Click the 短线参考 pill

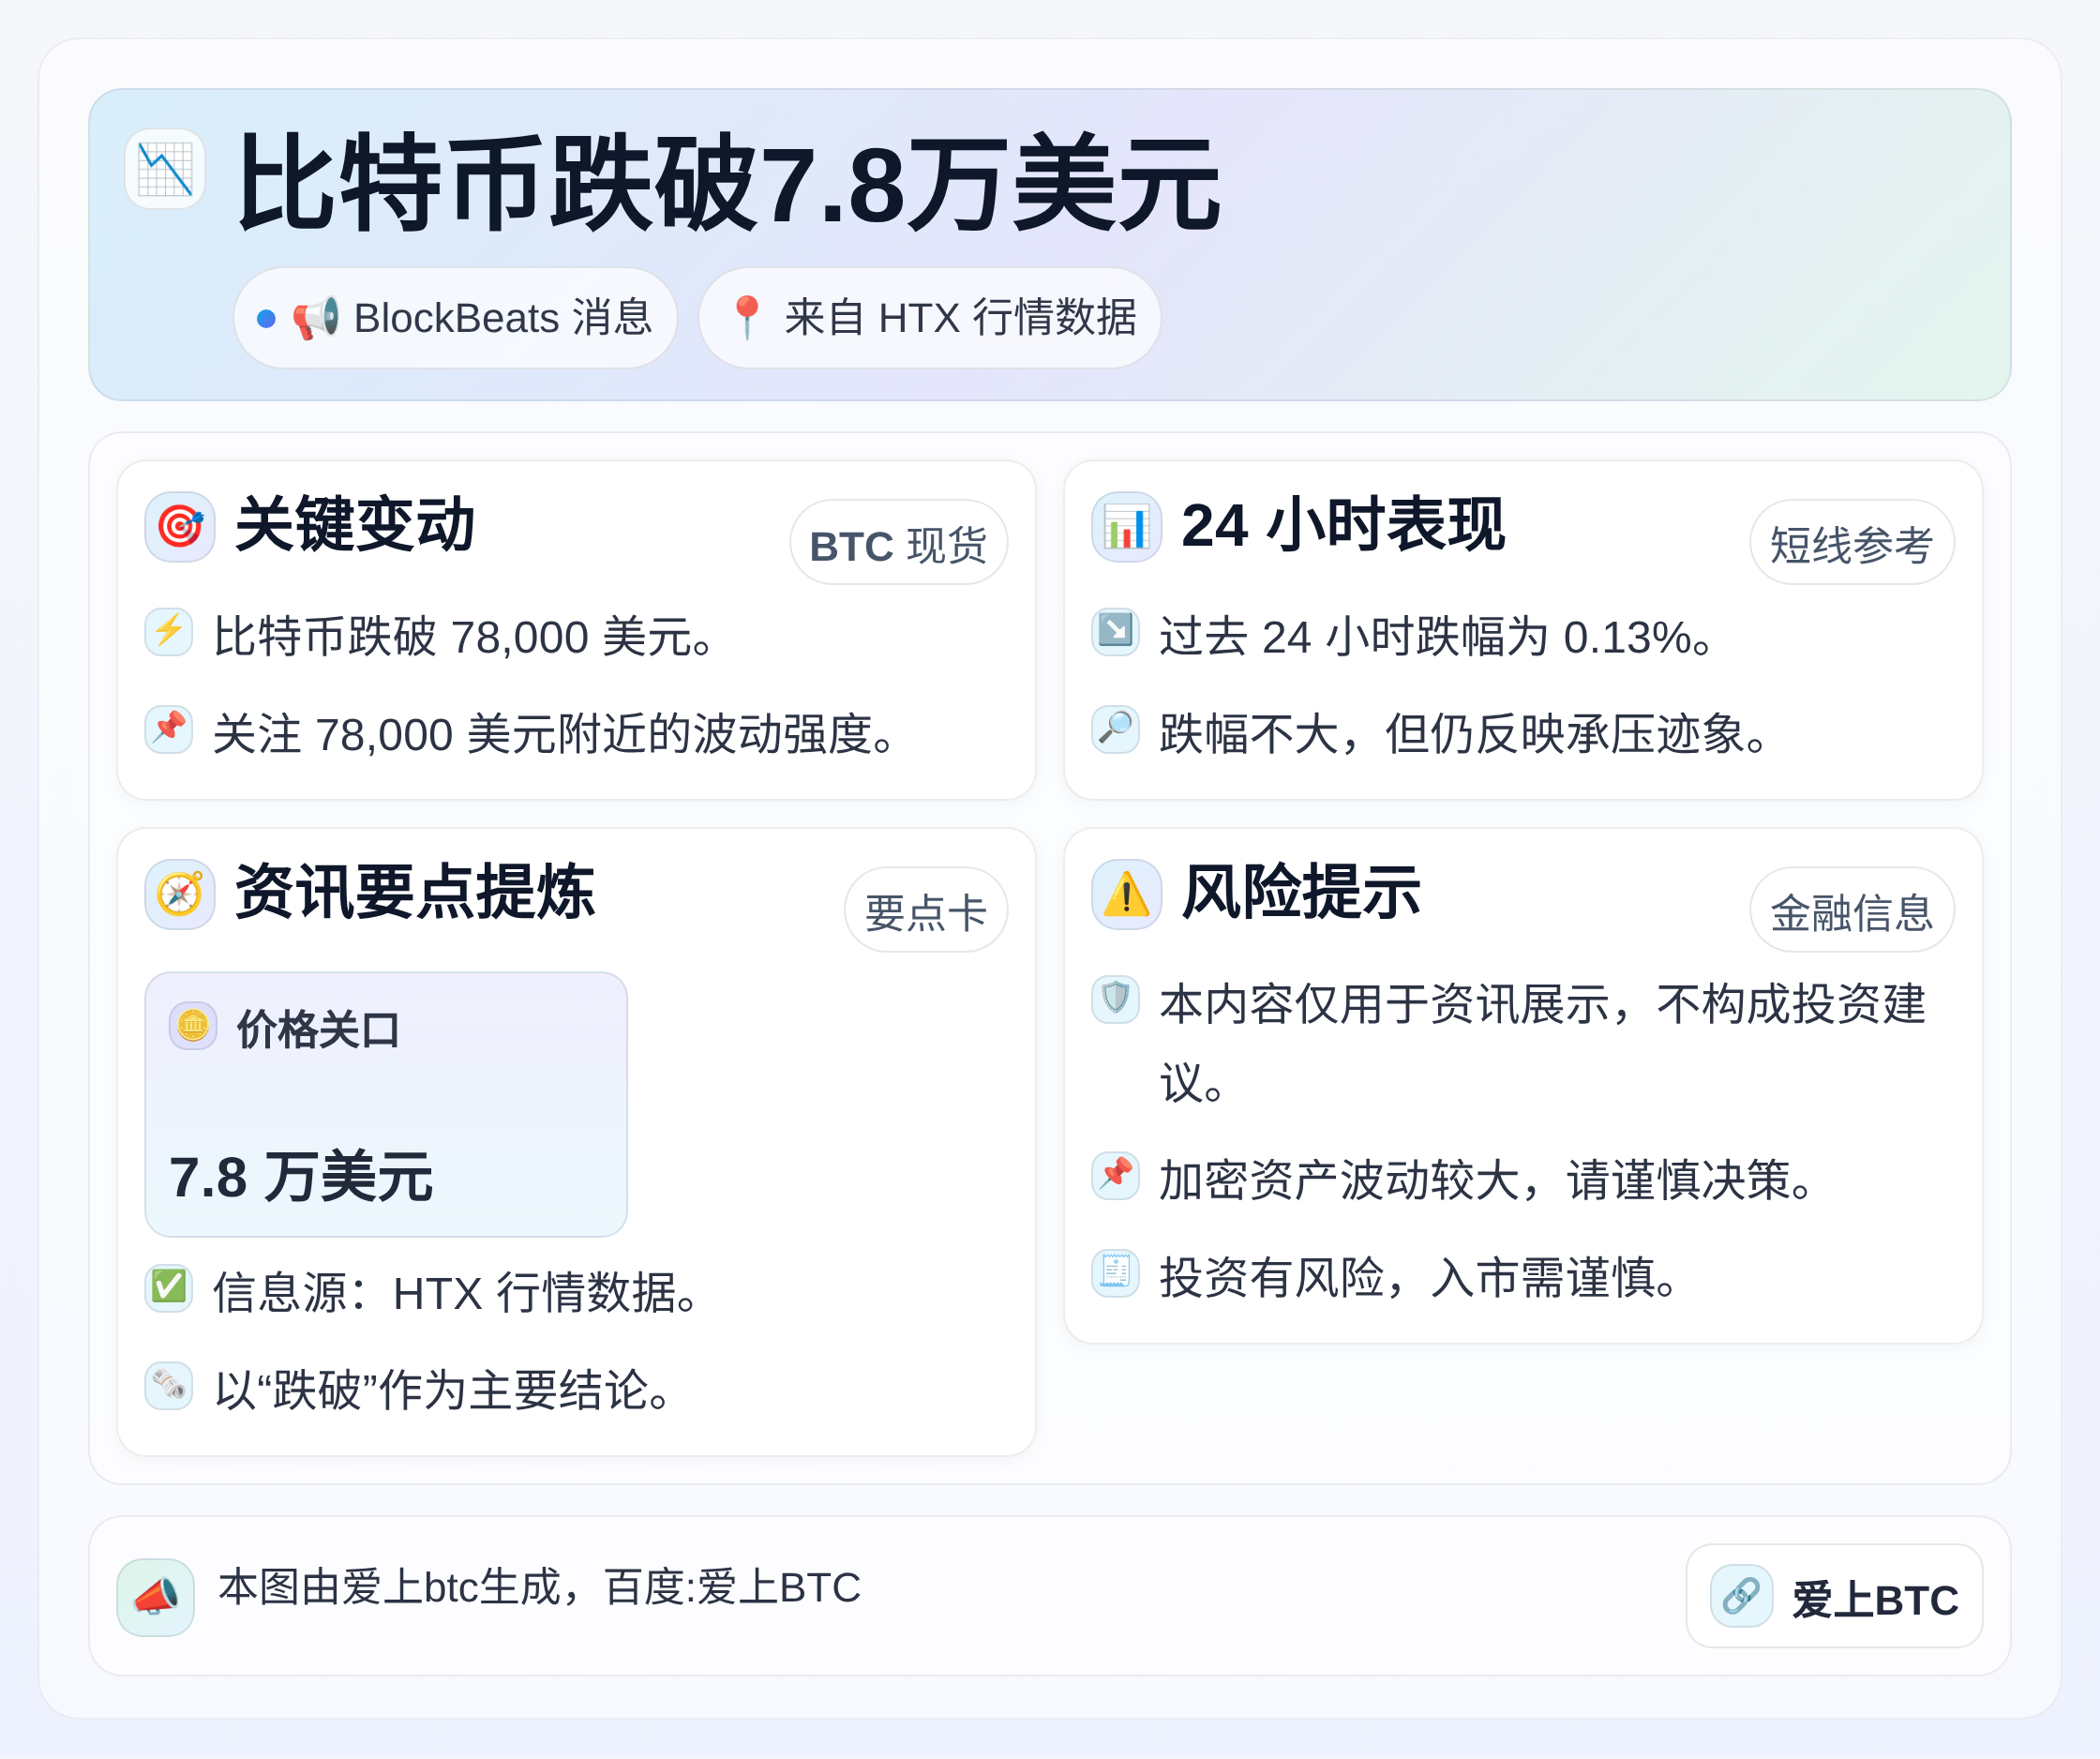[x=1851, y=543]
